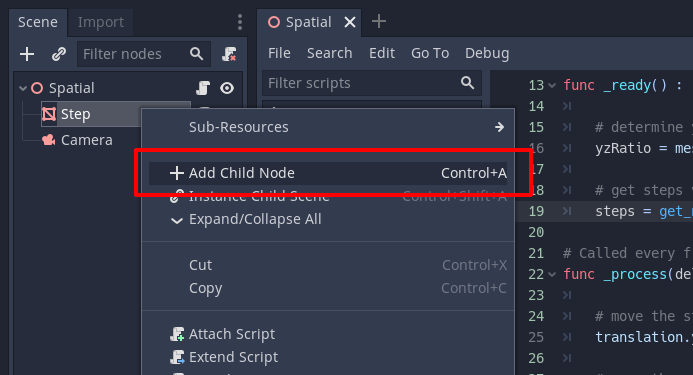Screen dimensions: 693x375
Task: Click the Camera node icon
Action: point(49,140)
